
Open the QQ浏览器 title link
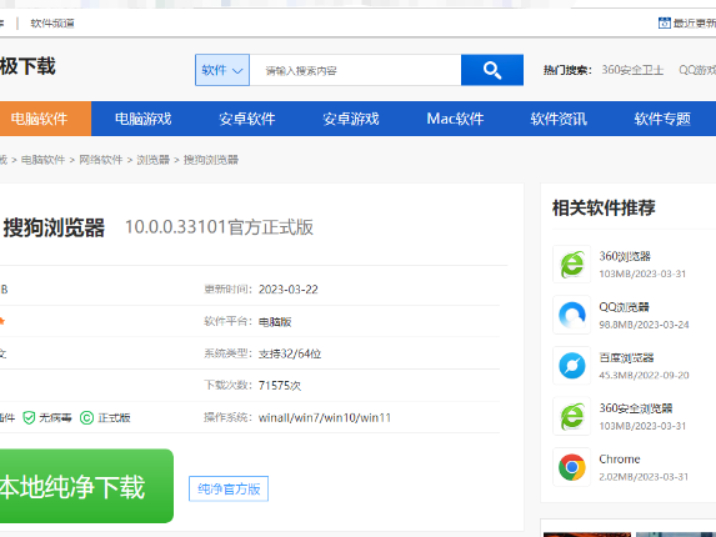[x=624, y=307]
